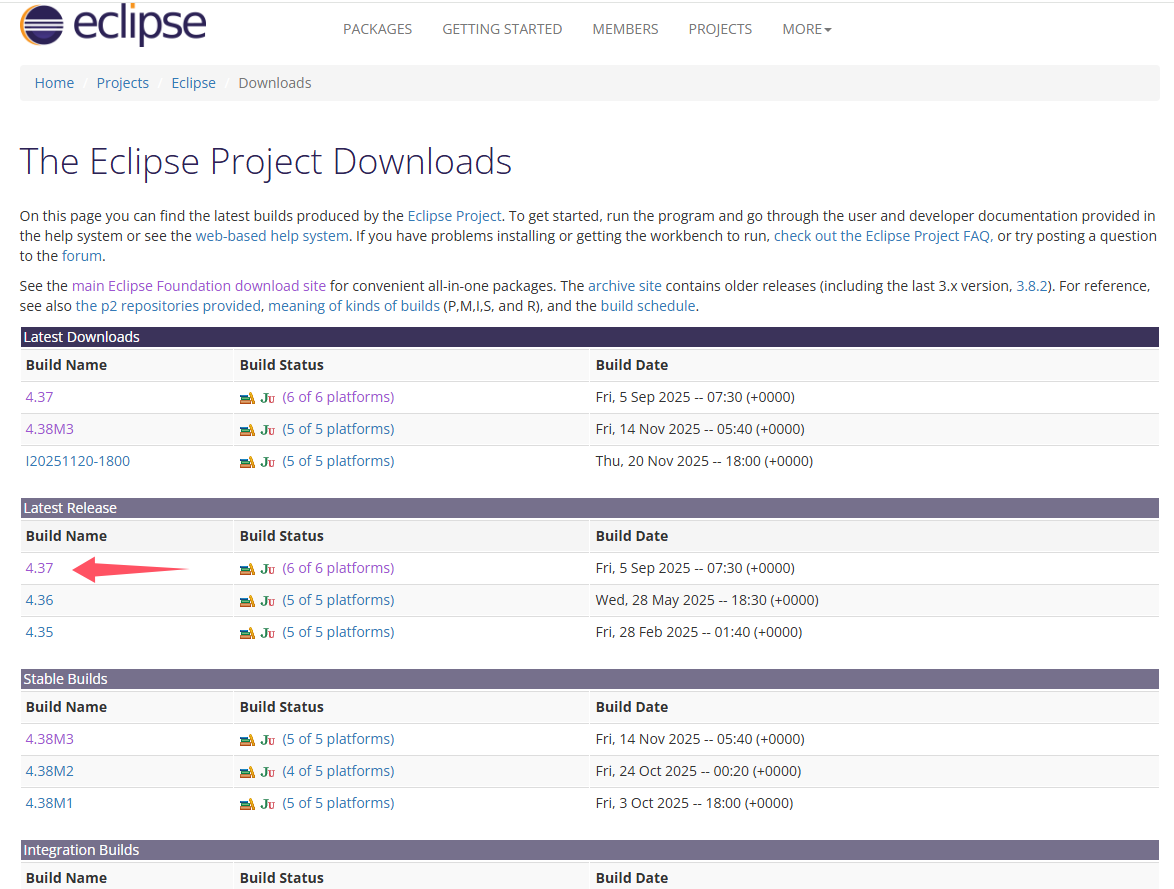Screen dimensions: 1174x889
Task: Open the 4.38M2 stable build
Action: coord(49,771)
